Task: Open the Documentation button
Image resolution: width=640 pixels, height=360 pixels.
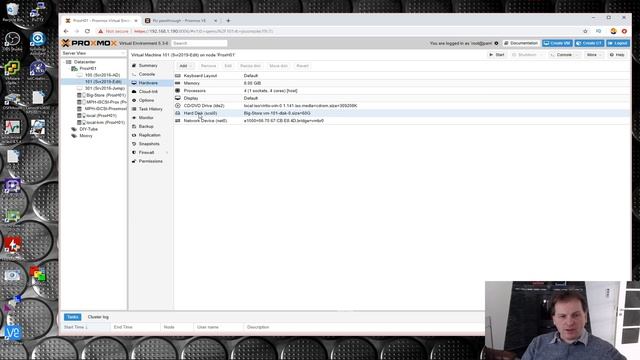Action: (x=521, y=43)
